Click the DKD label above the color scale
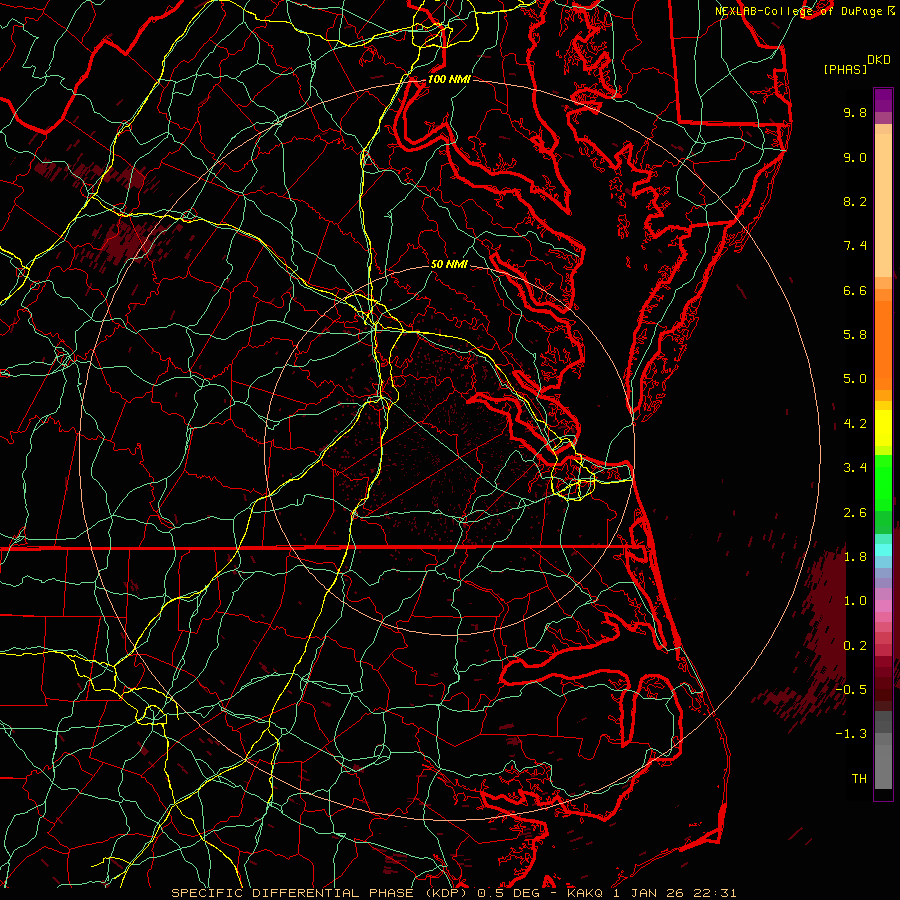Screen dimensions: 900x900 coord(878,60)
